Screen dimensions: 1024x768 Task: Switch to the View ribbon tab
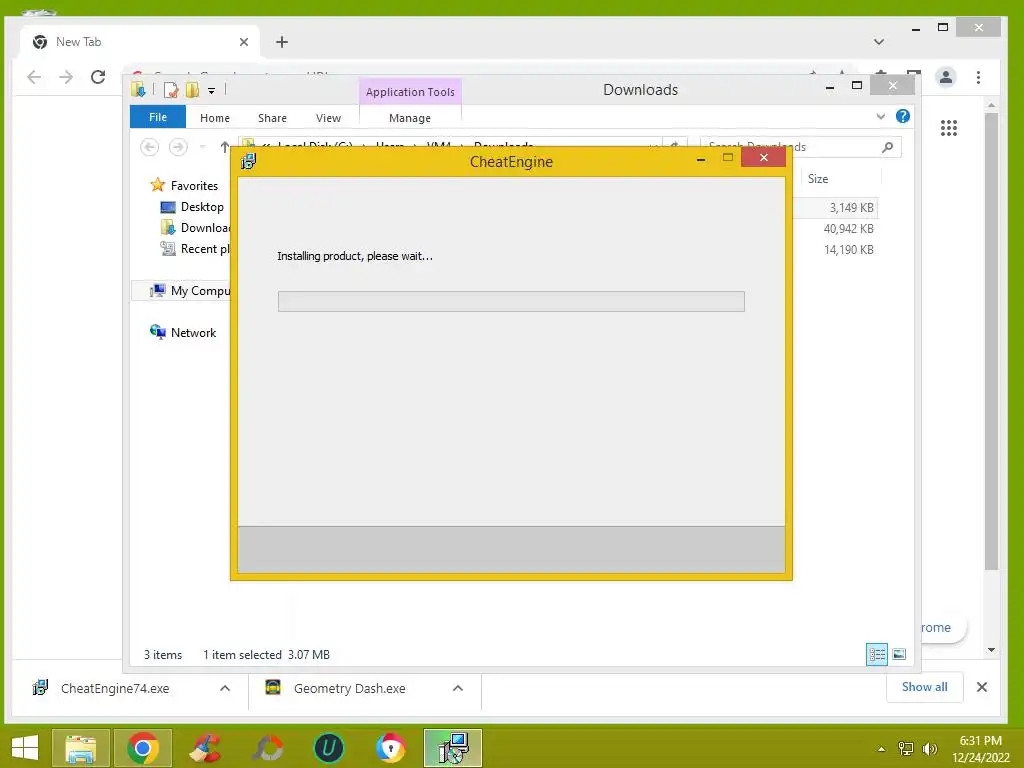click(x=328, y=118)
